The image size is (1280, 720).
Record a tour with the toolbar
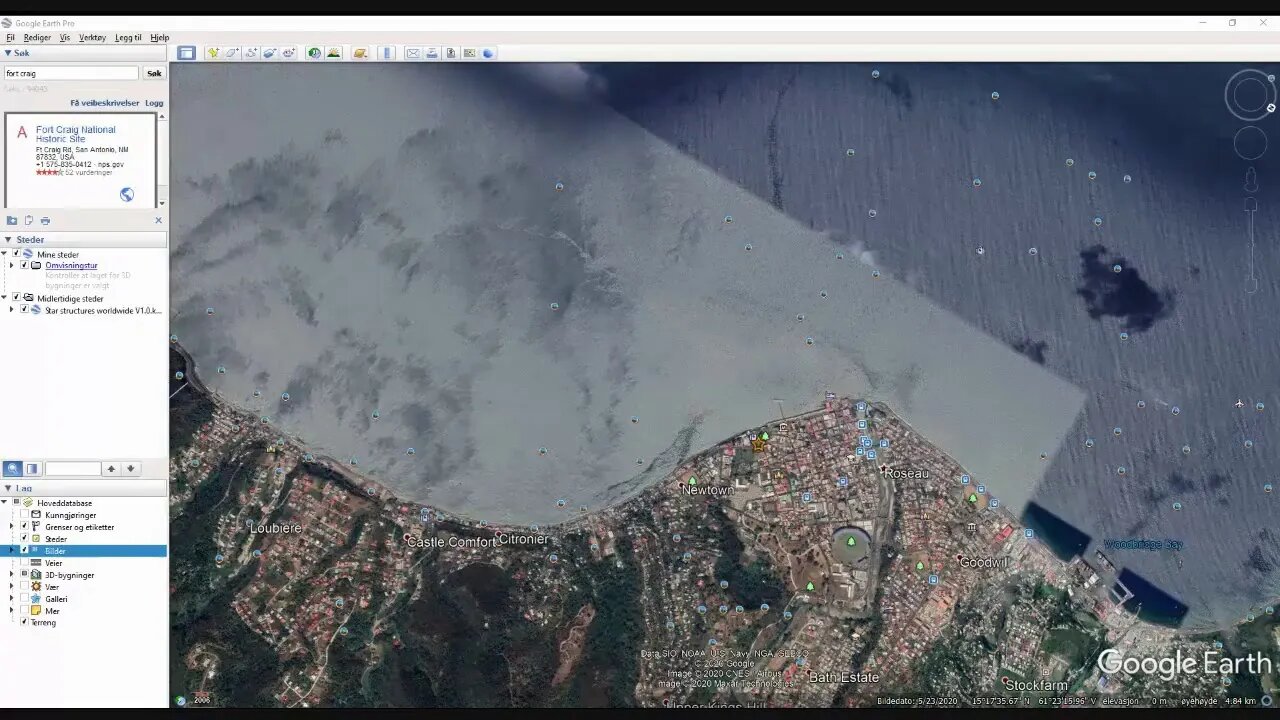tap(289, 53)
